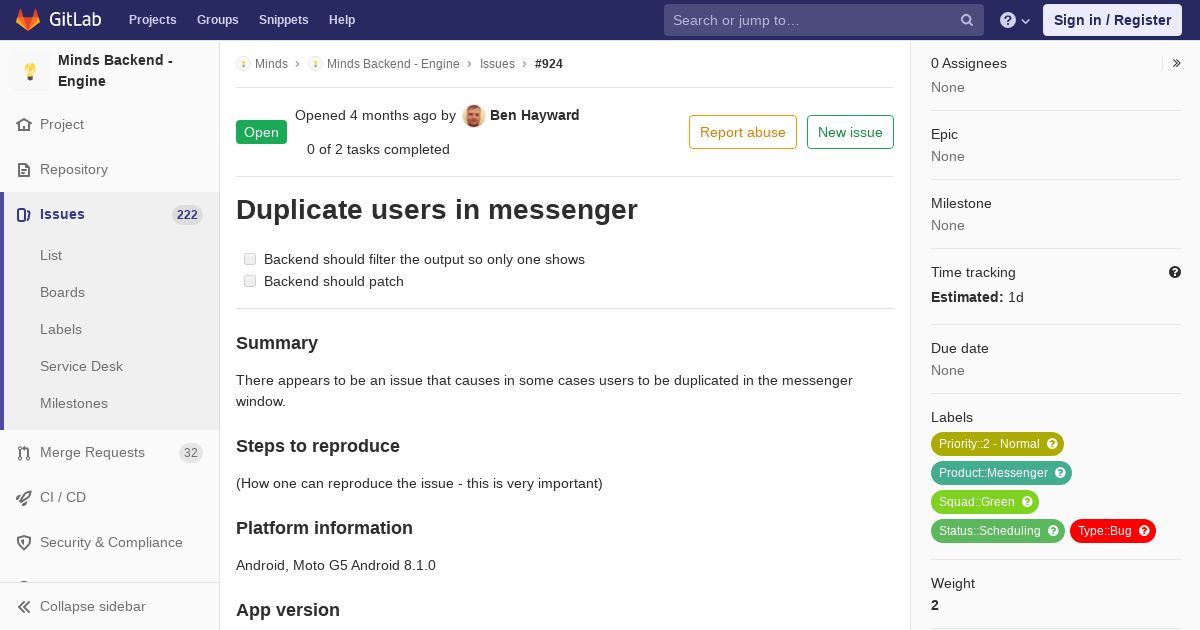Click the Ben Hayward author link

tap(535, 116)
